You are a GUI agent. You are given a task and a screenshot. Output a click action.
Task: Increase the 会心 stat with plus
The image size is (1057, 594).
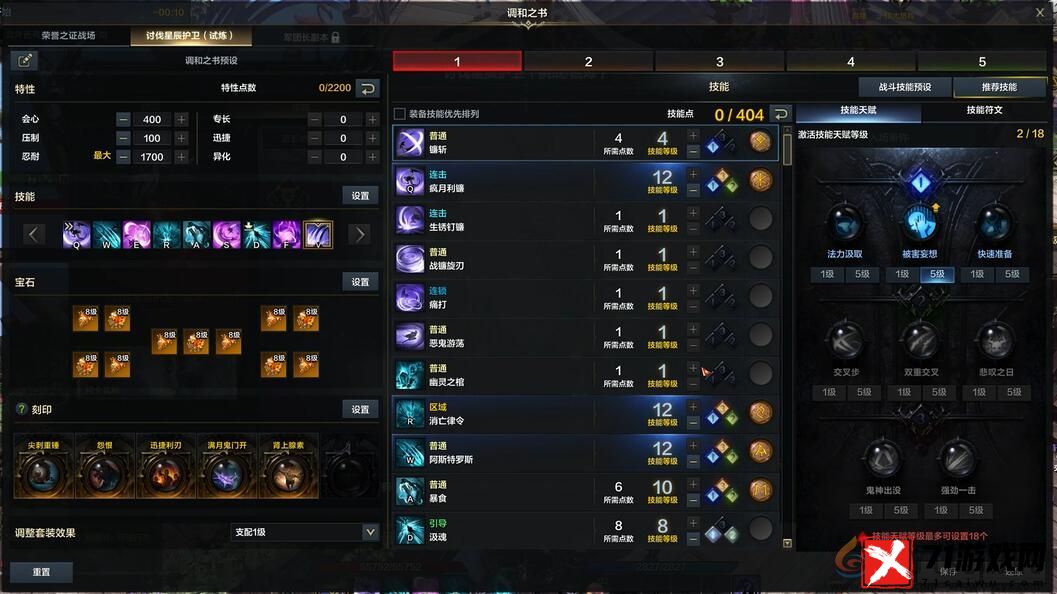[x=181, y=119]
